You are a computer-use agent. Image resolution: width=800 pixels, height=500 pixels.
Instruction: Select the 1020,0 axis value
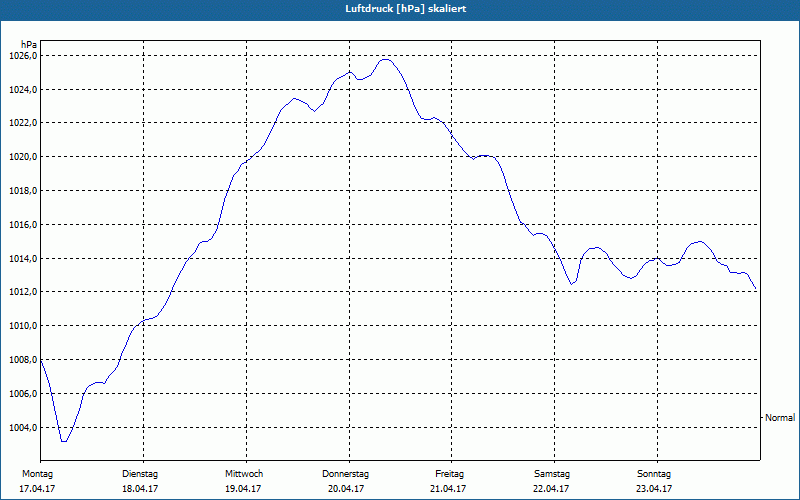(x=23, y=157)
